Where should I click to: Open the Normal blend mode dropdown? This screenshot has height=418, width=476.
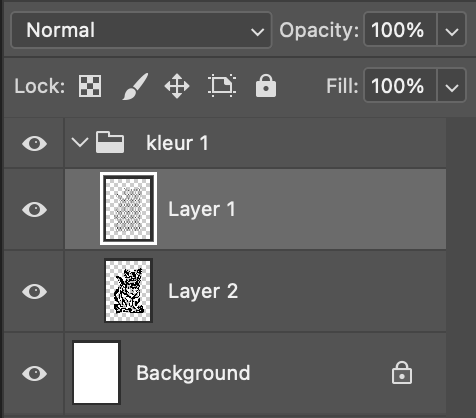tap(142, 30)
